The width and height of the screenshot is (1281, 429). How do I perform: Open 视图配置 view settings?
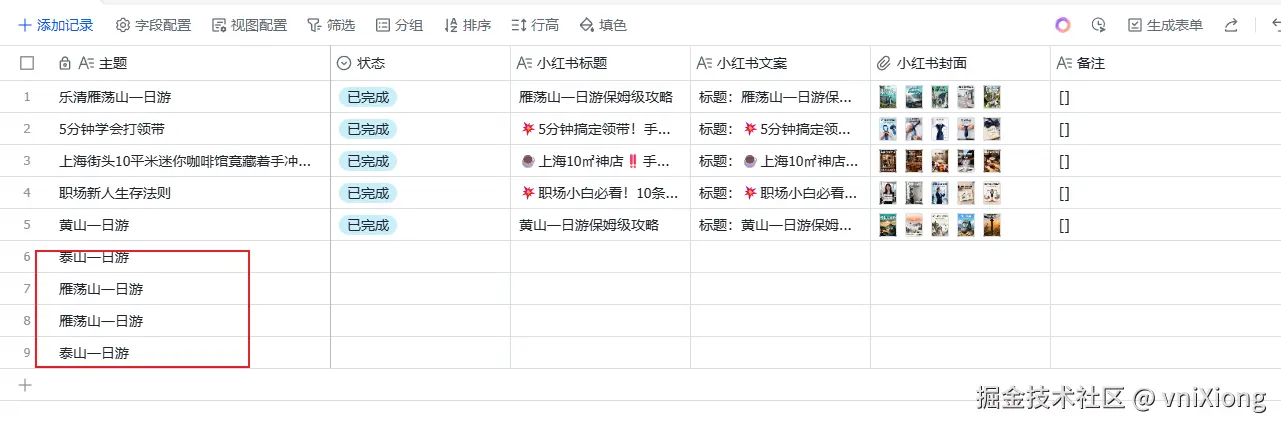pos(249,25)
